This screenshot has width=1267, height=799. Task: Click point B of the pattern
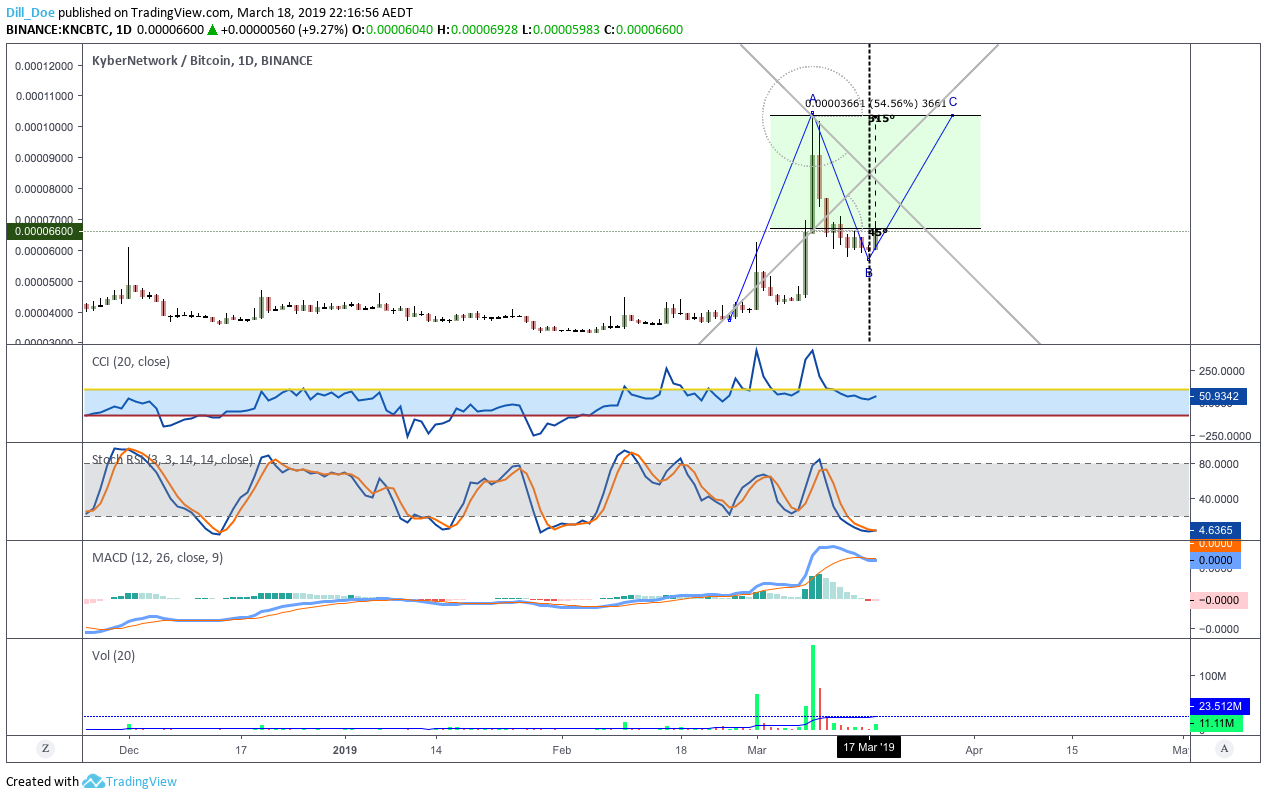868,272
